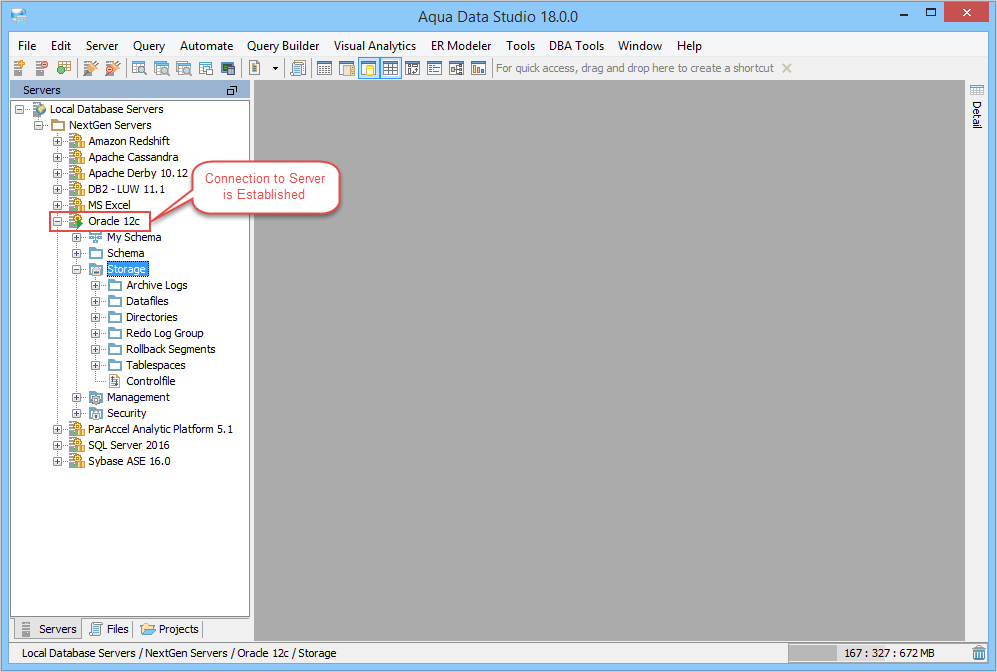
Task: Select ParAccel Analytic Platform 5.1 server
Action: (x=160, y=429)
